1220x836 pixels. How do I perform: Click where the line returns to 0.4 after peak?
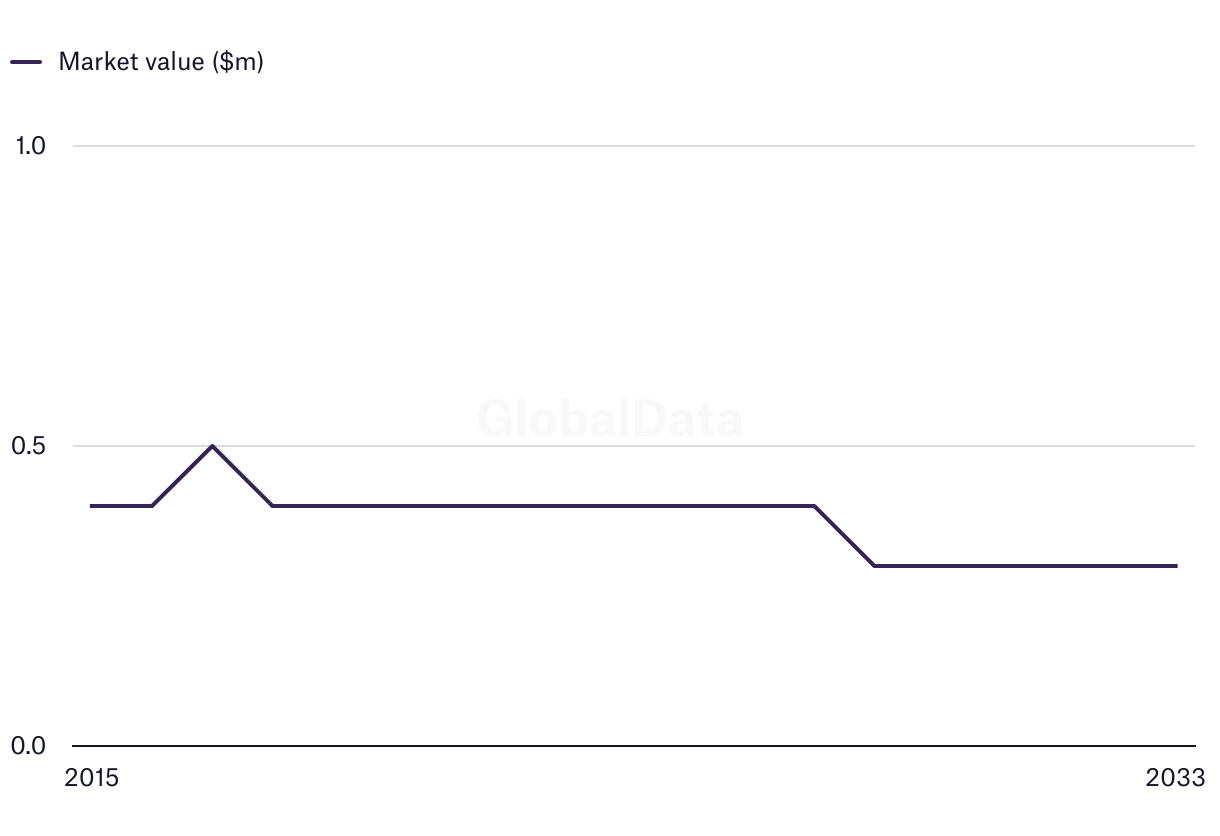click(x=272, y=506)
